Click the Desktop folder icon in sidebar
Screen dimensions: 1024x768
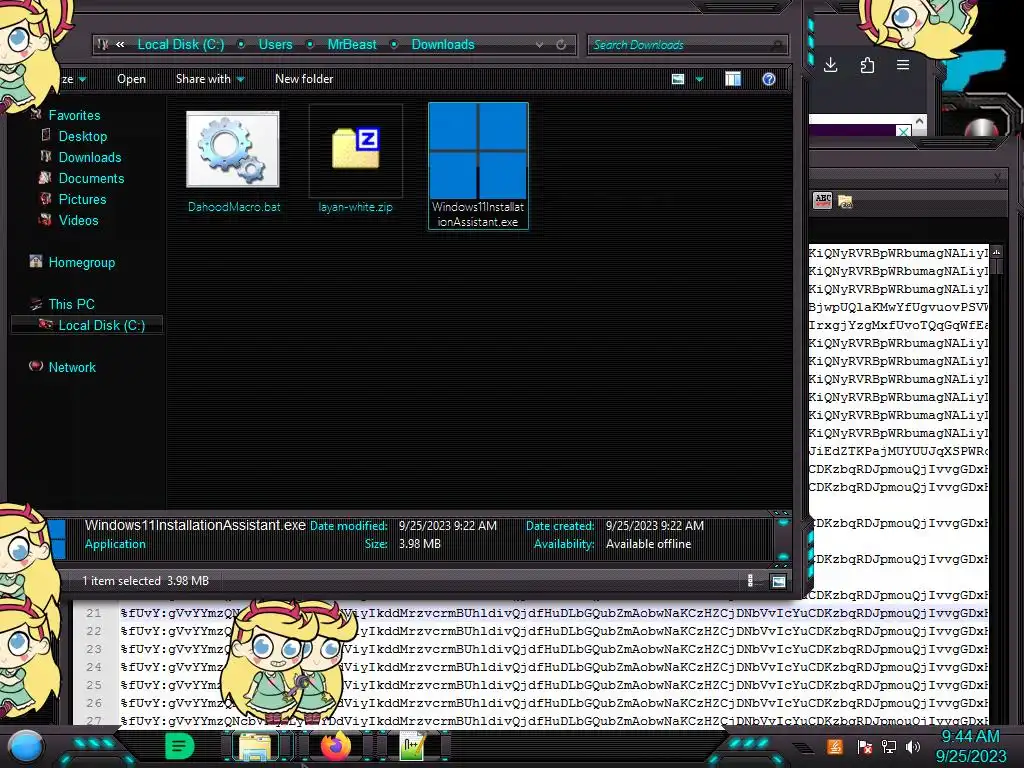[46, 135]
